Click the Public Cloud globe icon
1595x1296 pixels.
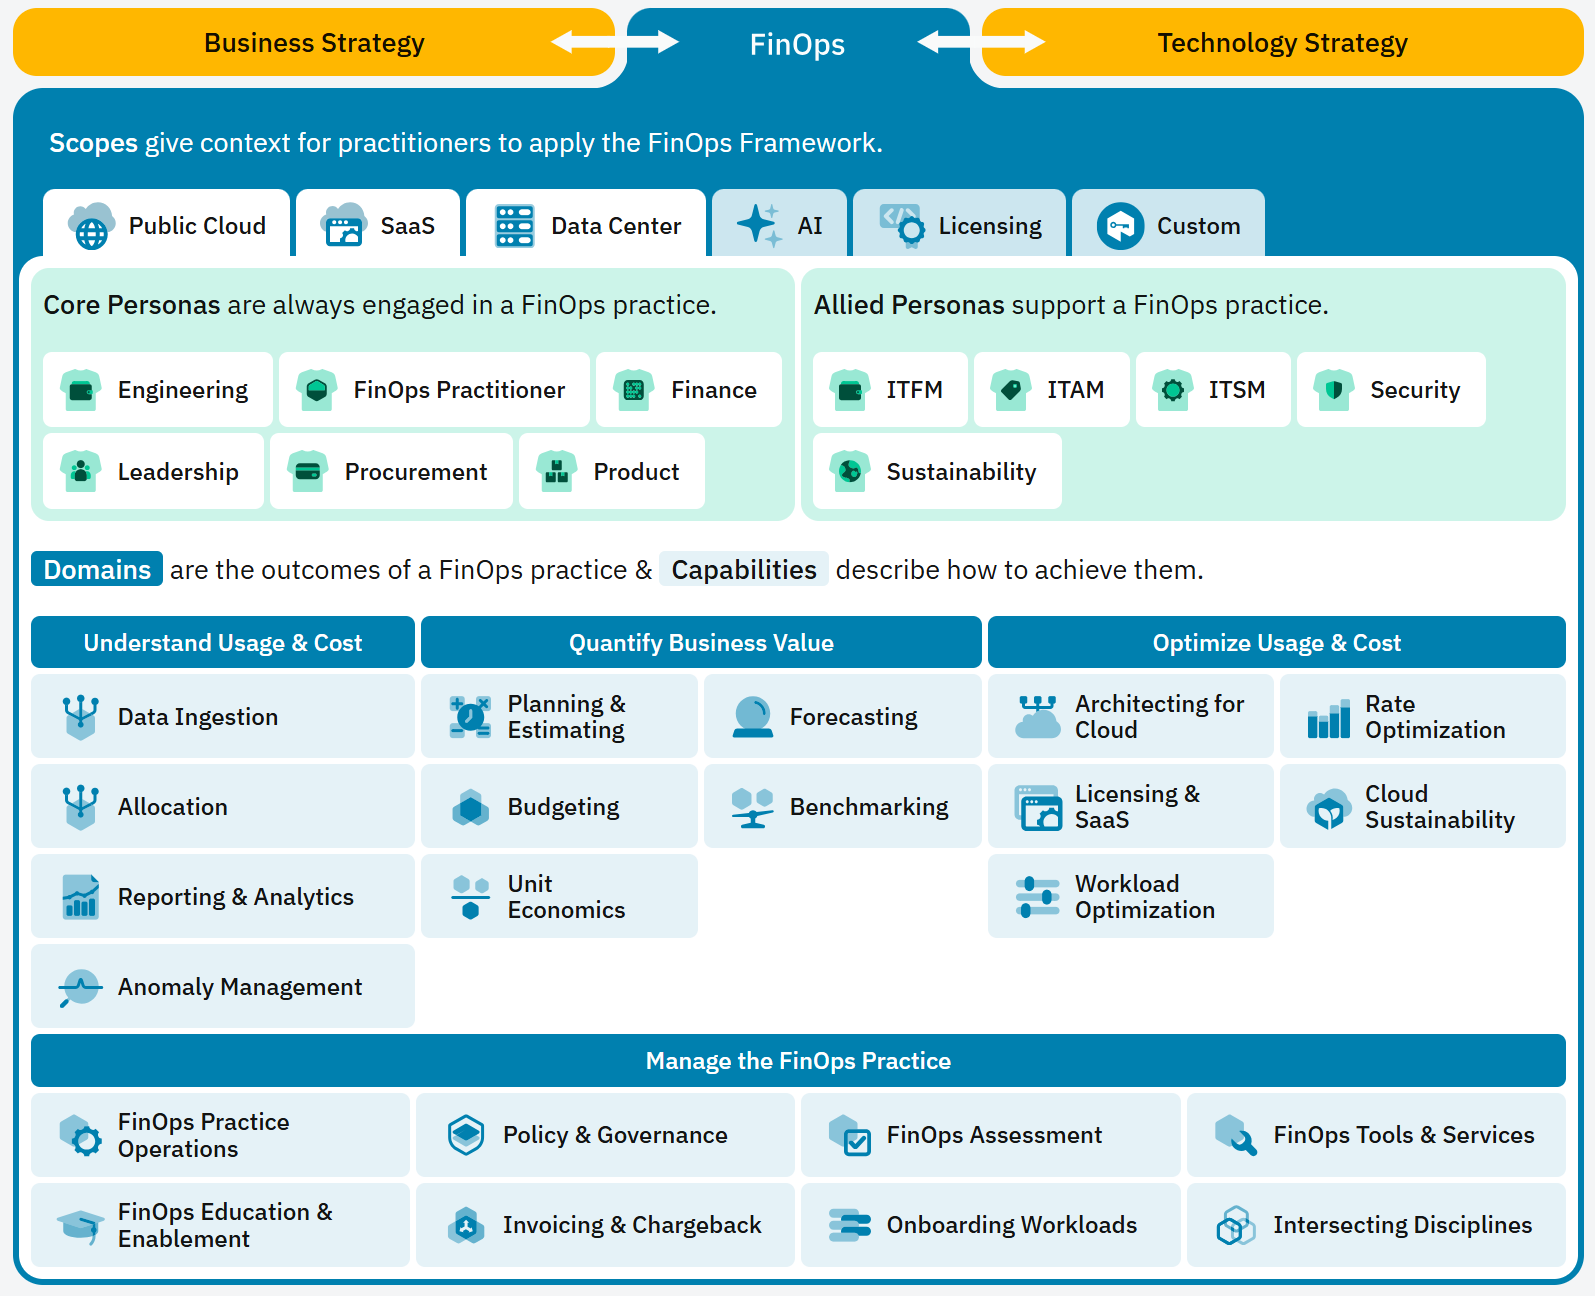coord(91,226)
